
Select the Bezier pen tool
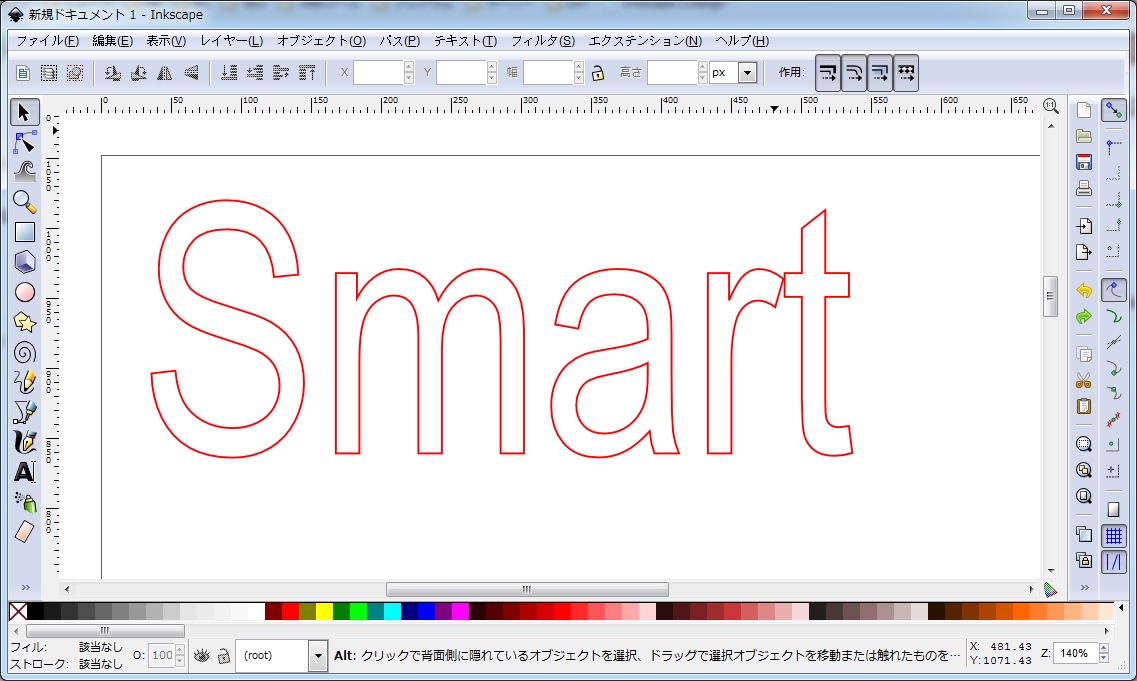tap(24, 412)
